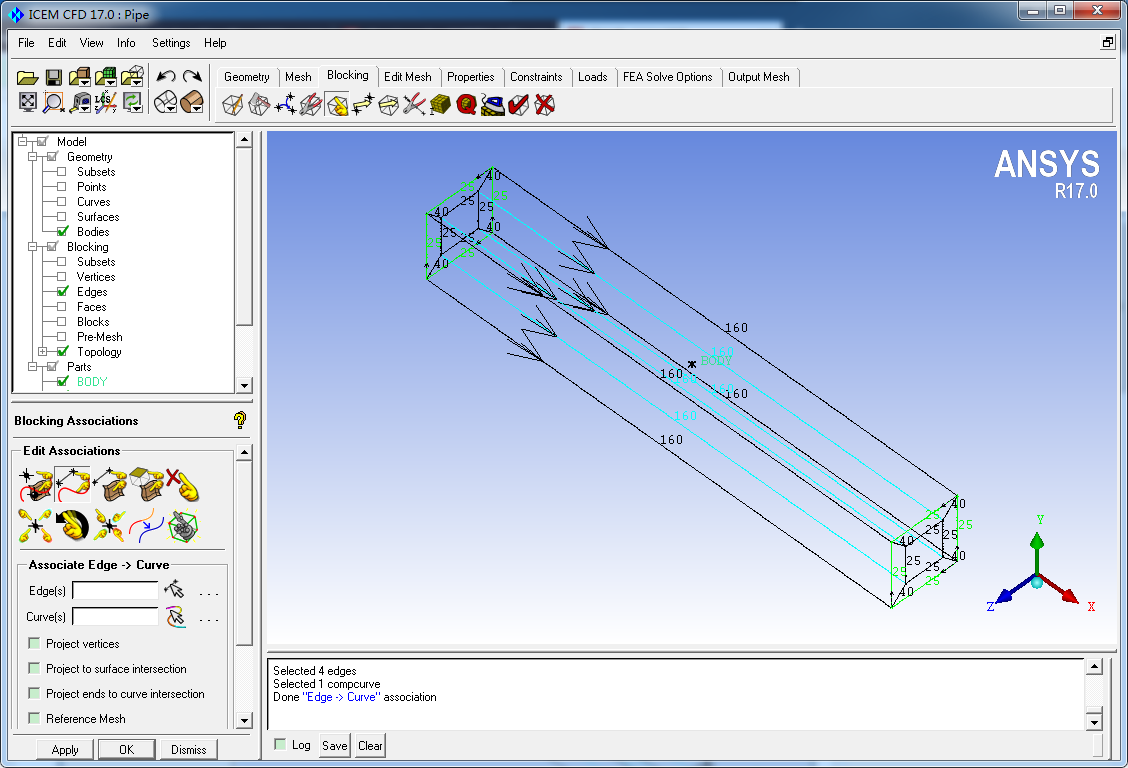Expand the Topology tree node
The image size is (1128, 768).
42,352
